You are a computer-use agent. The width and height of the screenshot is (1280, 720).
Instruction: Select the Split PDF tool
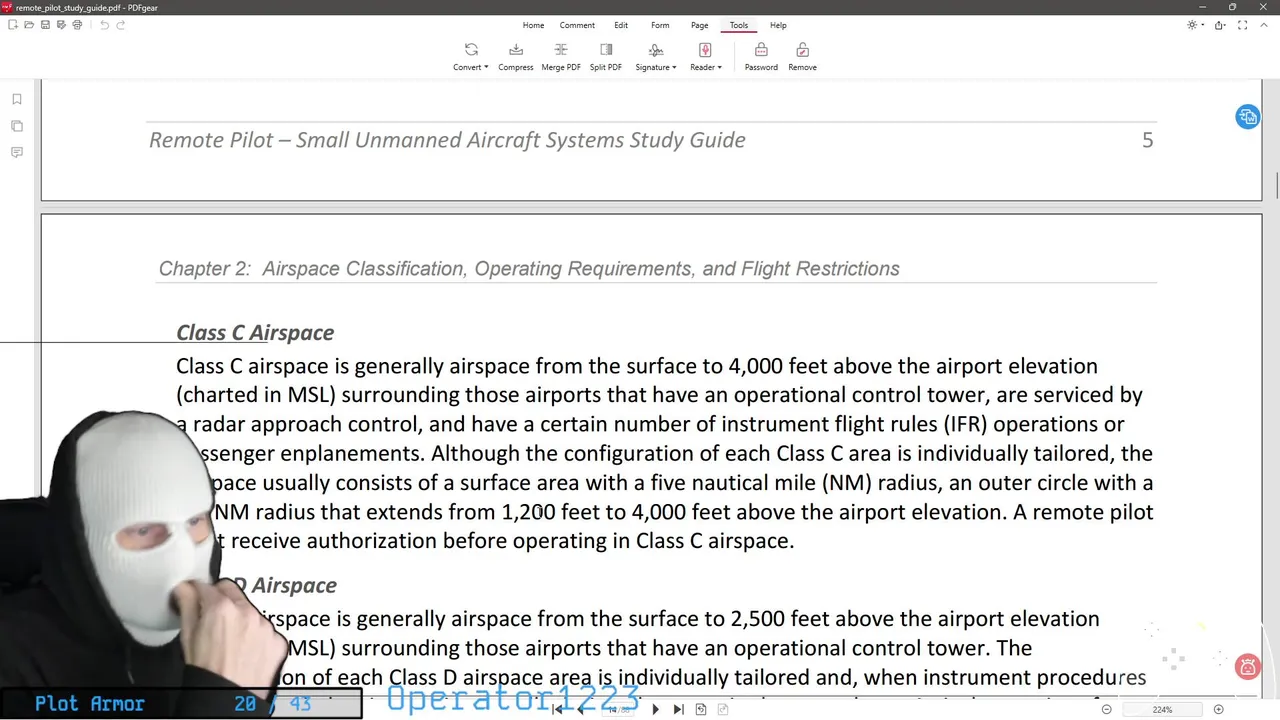606,57
